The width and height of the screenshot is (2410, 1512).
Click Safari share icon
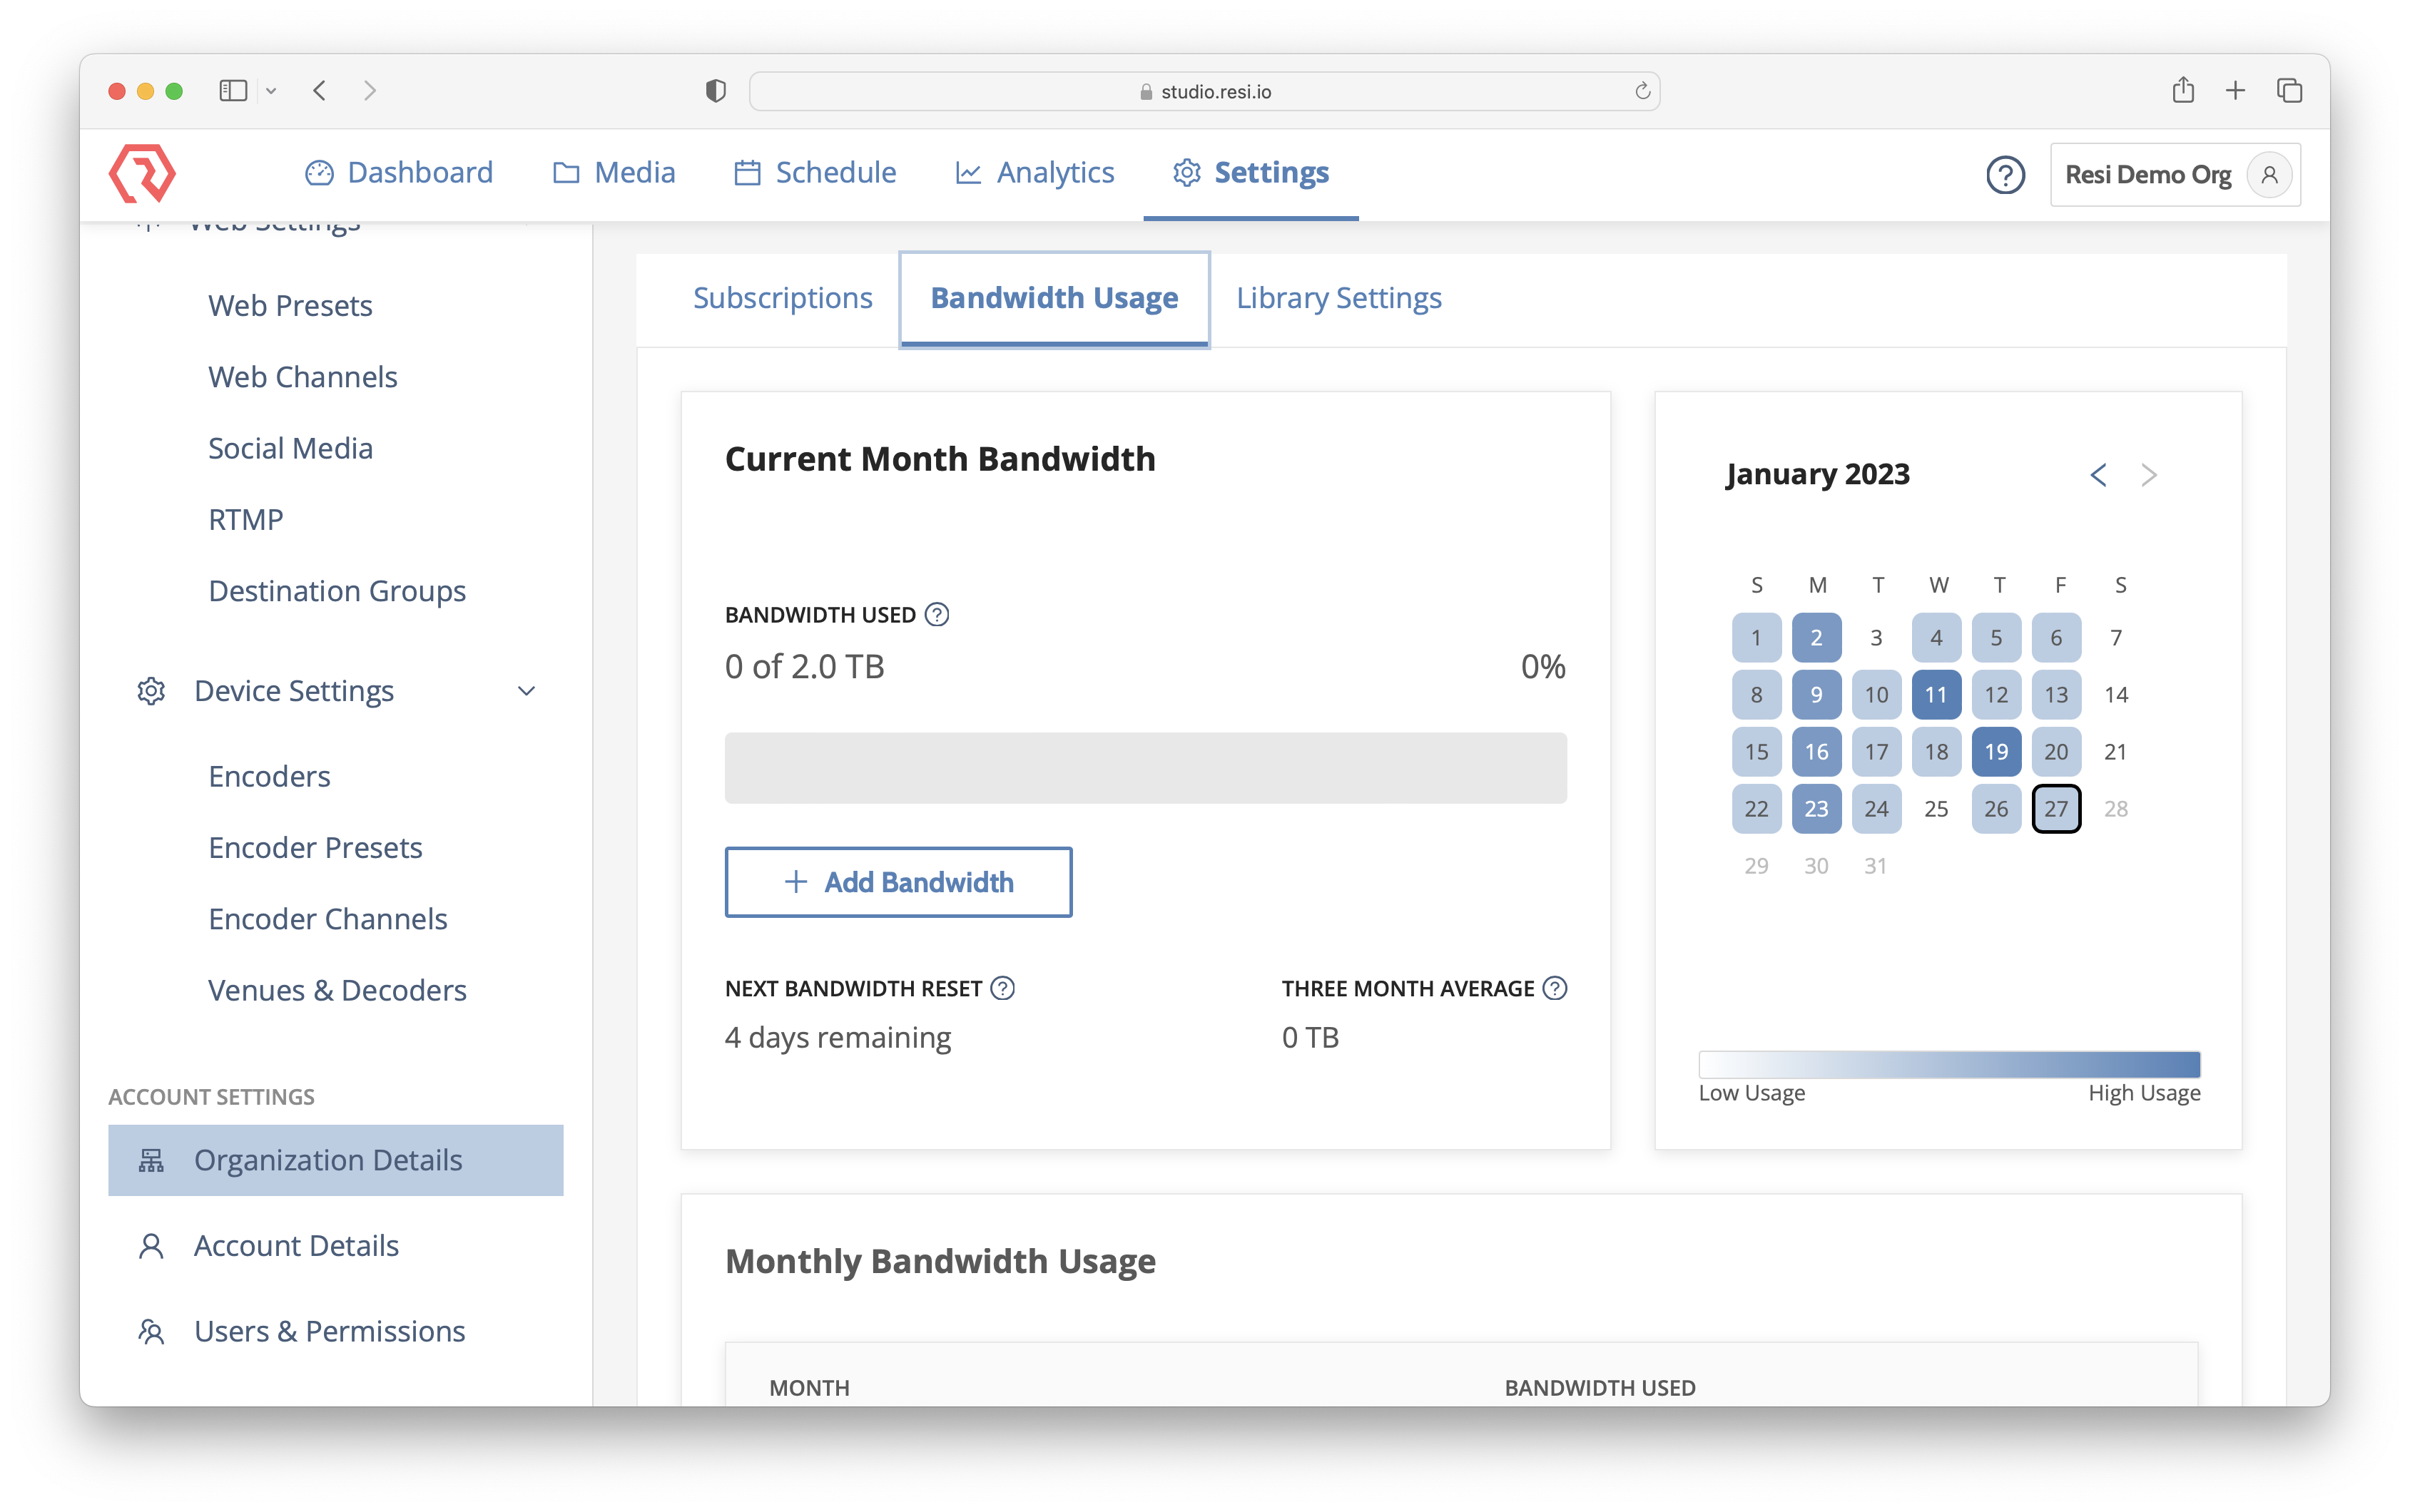[2182, 91]
